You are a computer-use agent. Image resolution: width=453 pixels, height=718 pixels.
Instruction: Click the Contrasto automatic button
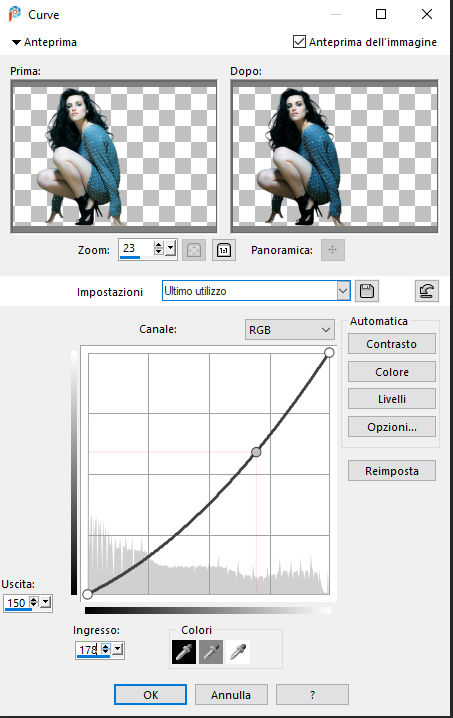click(x=392, y=344)
